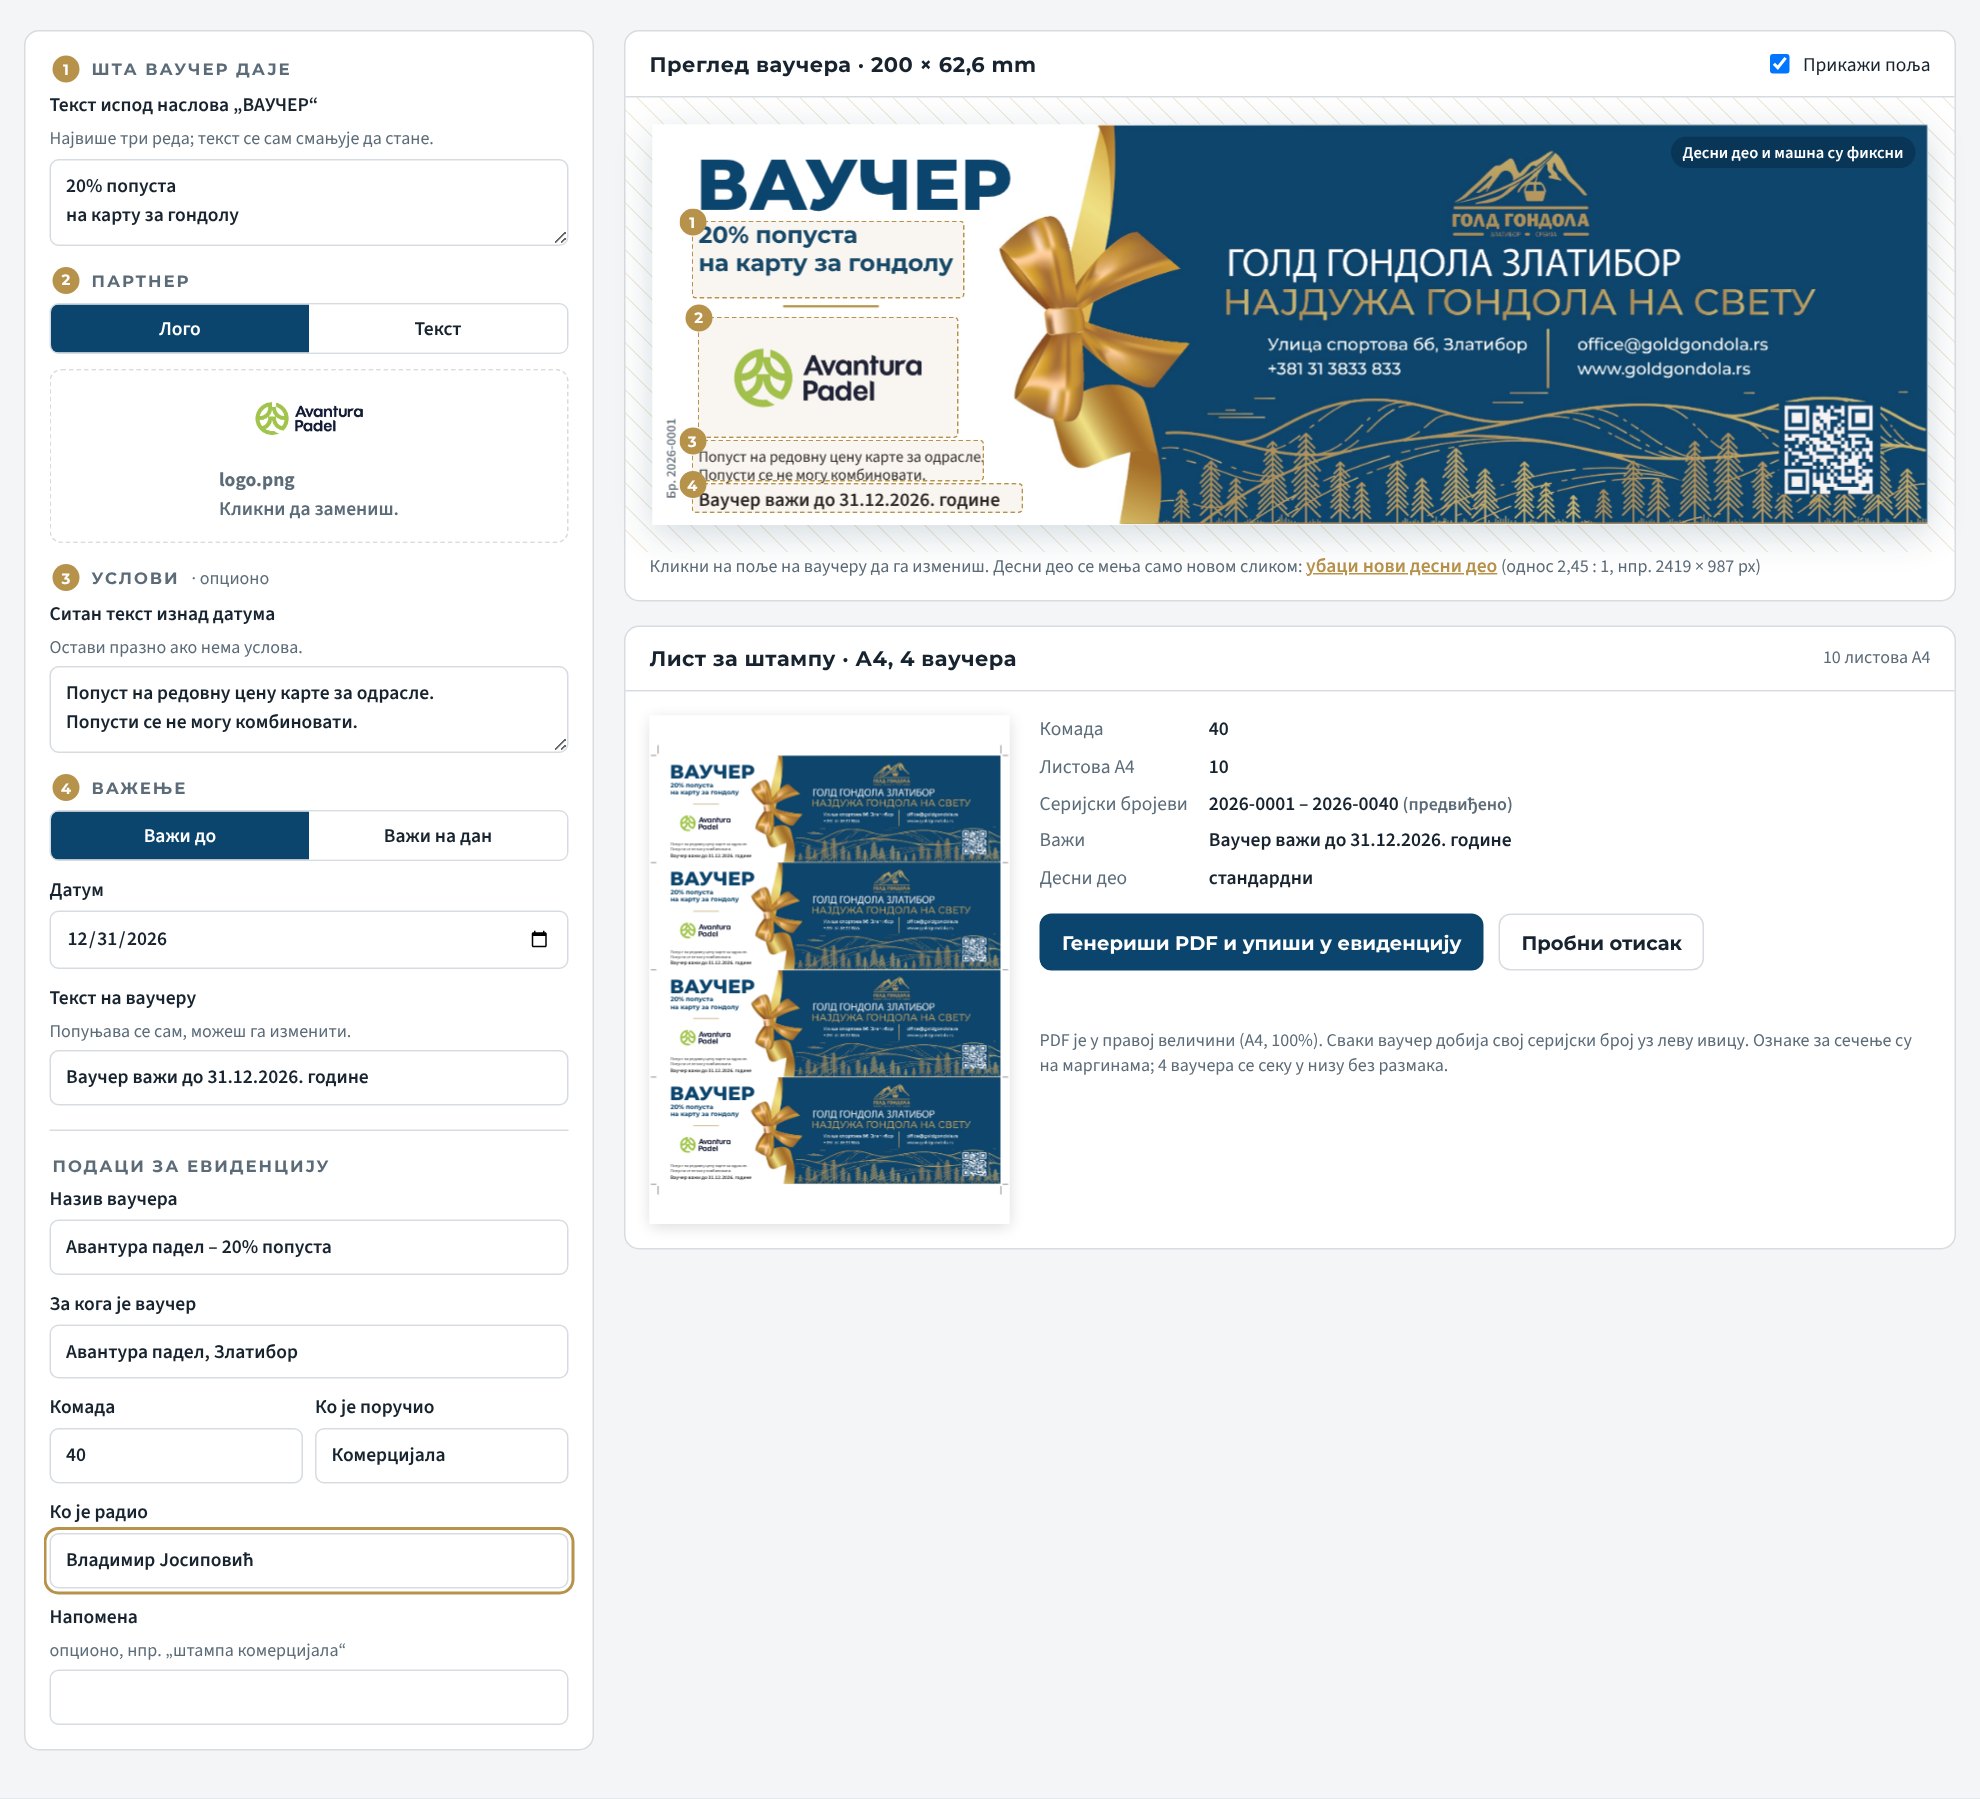Click the 10 листова А4 label
1980x1799 pixels.
tap(1876, 657)
